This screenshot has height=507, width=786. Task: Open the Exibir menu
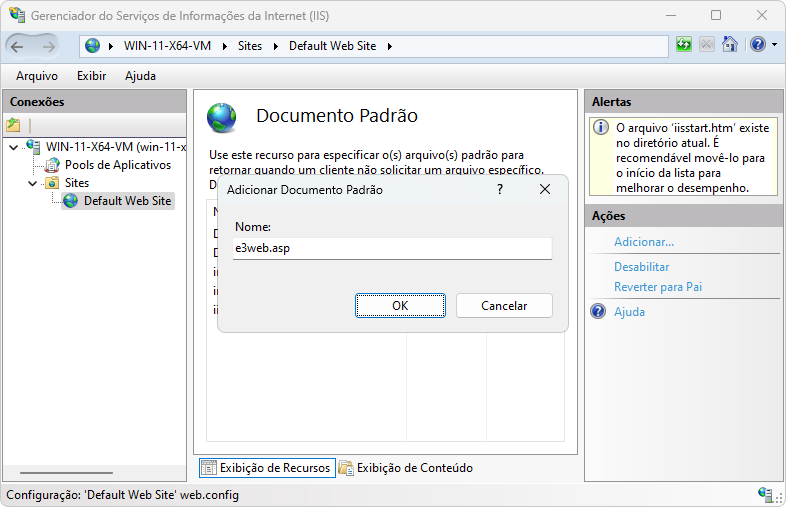pyautogui.click(x=91, y=76)
